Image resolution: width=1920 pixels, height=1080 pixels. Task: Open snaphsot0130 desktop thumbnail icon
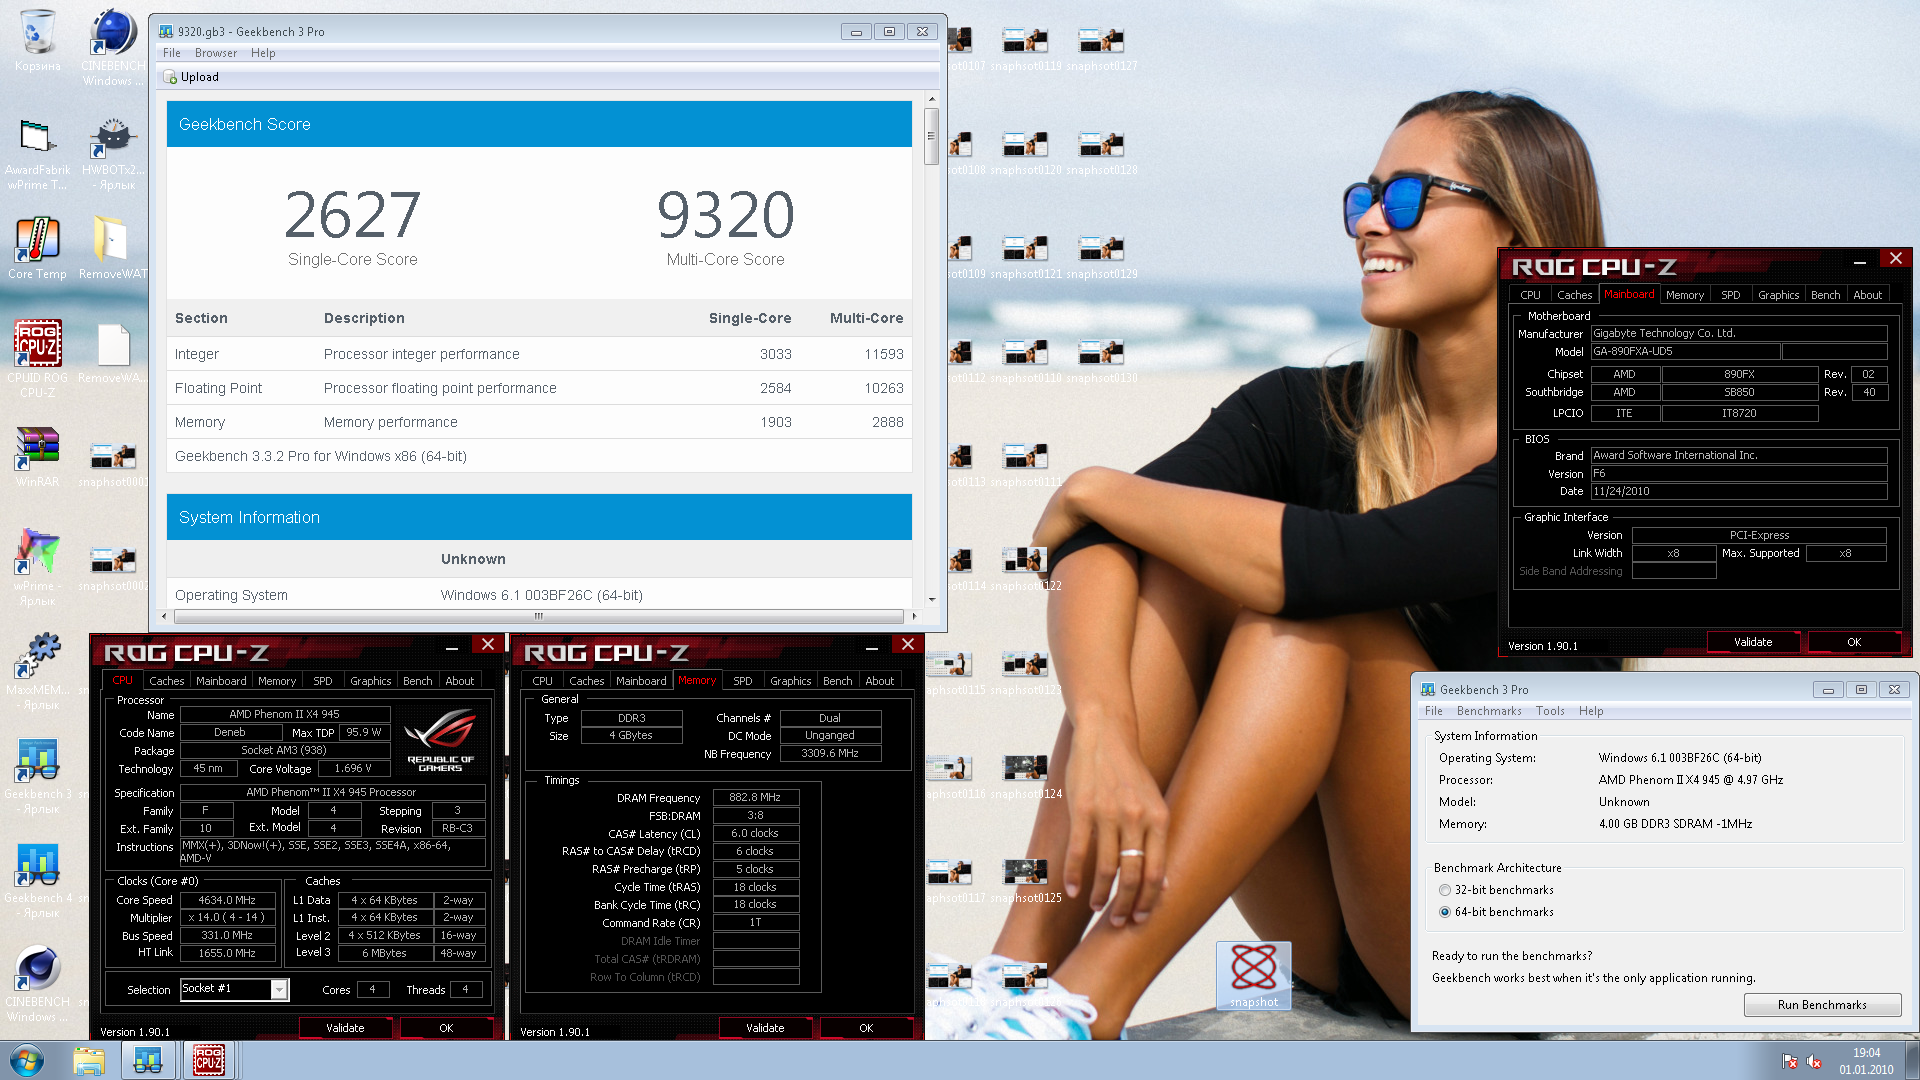coord(1101,360)
